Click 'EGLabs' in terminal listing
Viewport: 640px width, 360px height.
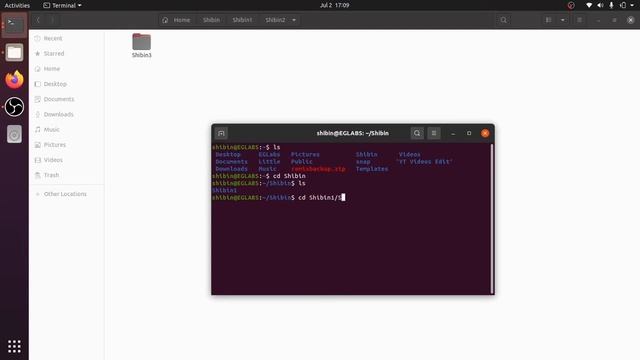[269, 155]
